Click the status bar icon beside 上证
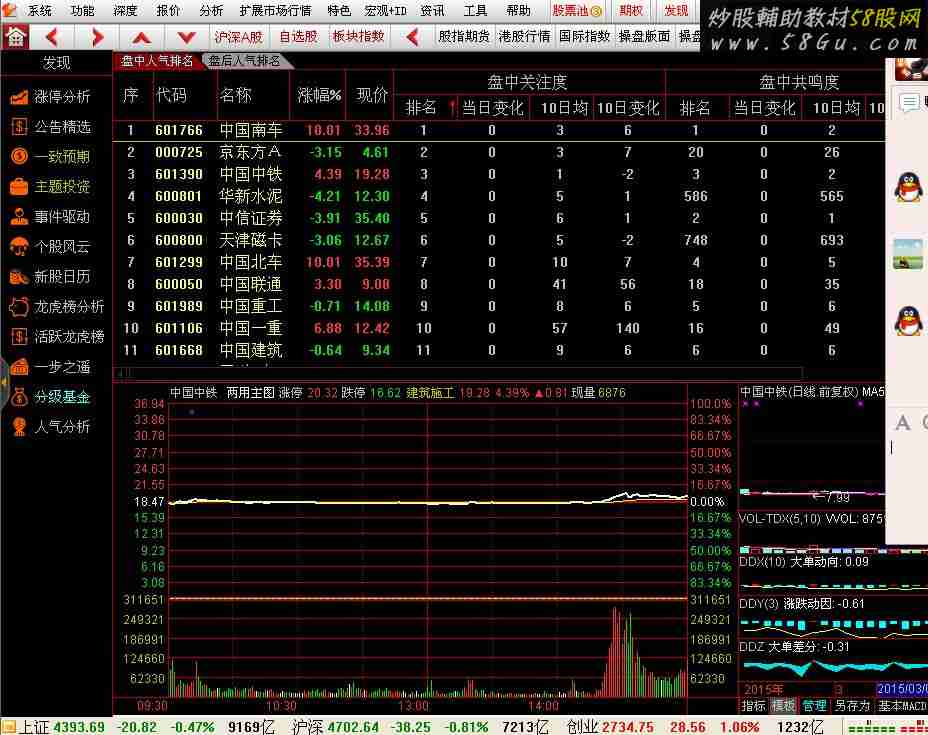 (x=8, y=727)
